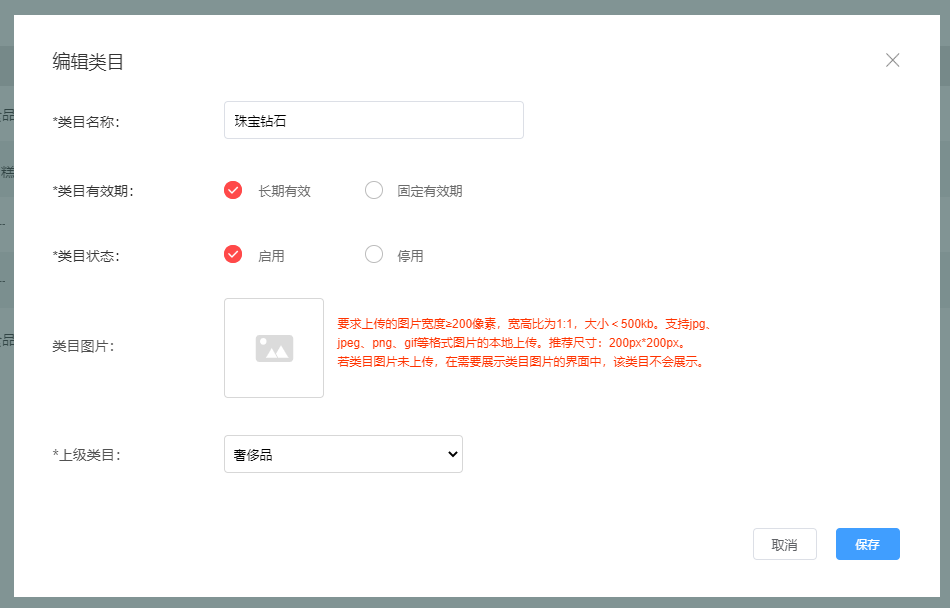Select the 固定有效期 radio button
The width and height of the screenshot is (950, 608).
coord(374,190)
